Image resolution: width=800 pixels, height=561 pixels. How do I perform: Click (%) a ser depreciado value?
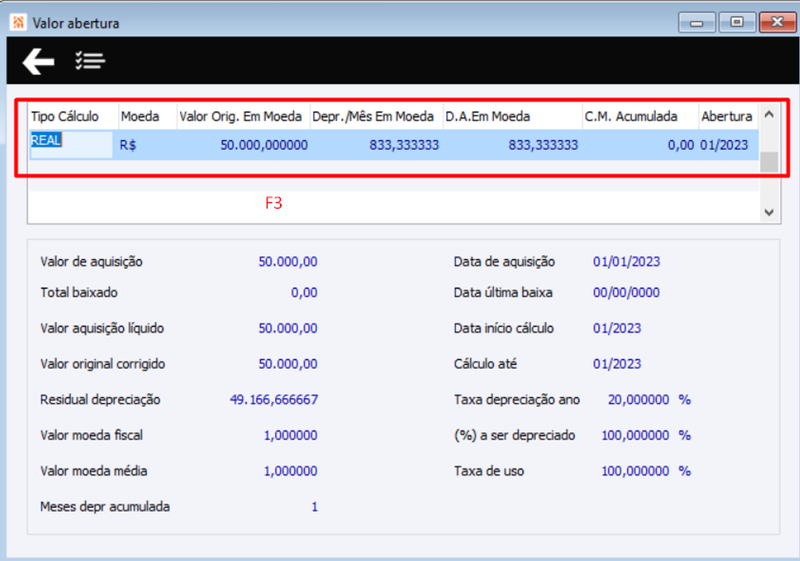(x=635, y=435)
